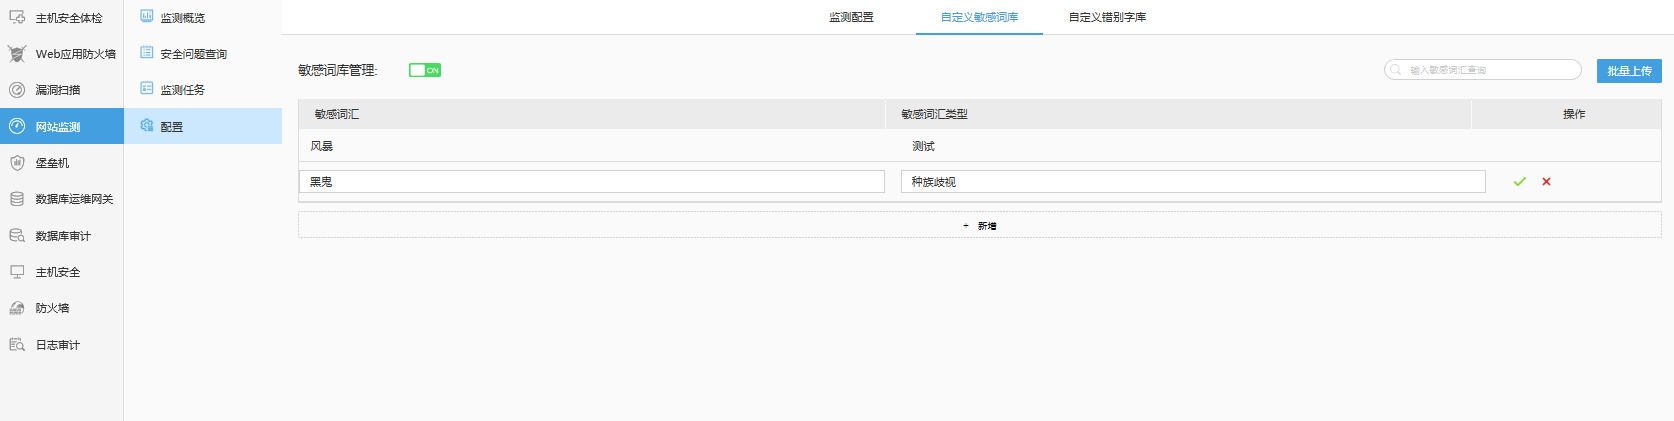Image resolution: width=1674 pixels, height=421 pixels.
Task: Click the 主机安全 monitor icon
Action: click(x=17, y=272)
